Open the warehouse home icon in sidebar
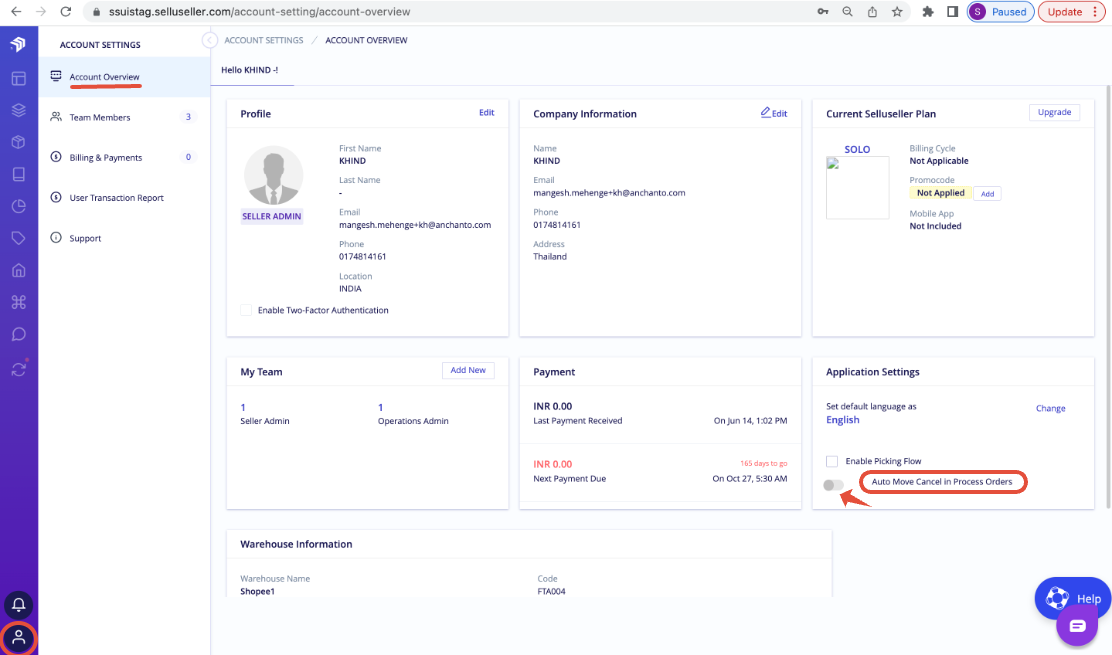1112x655 pixels. (18, 270)
